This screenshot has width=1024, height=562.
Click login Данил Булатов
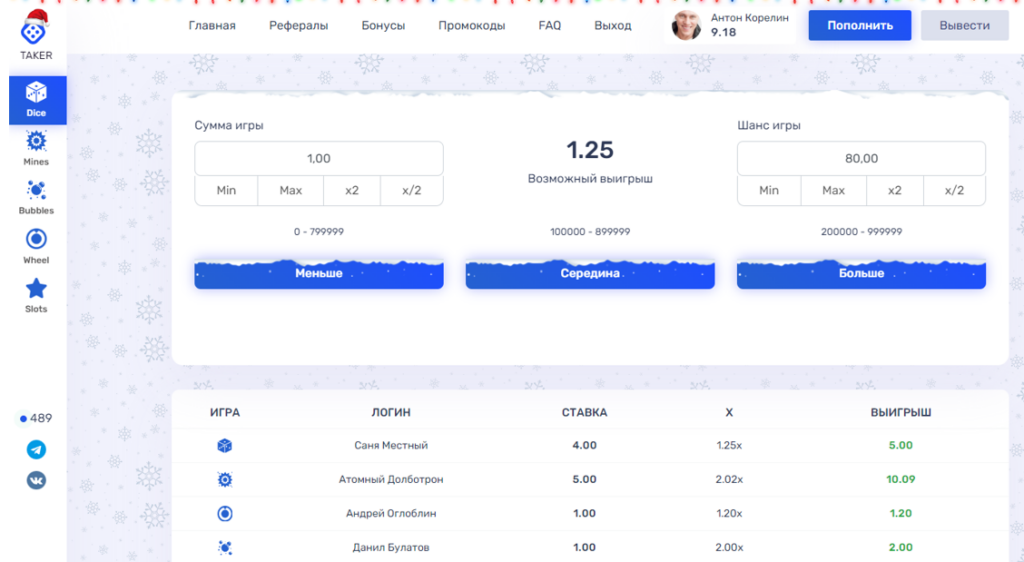pos(391,547)
